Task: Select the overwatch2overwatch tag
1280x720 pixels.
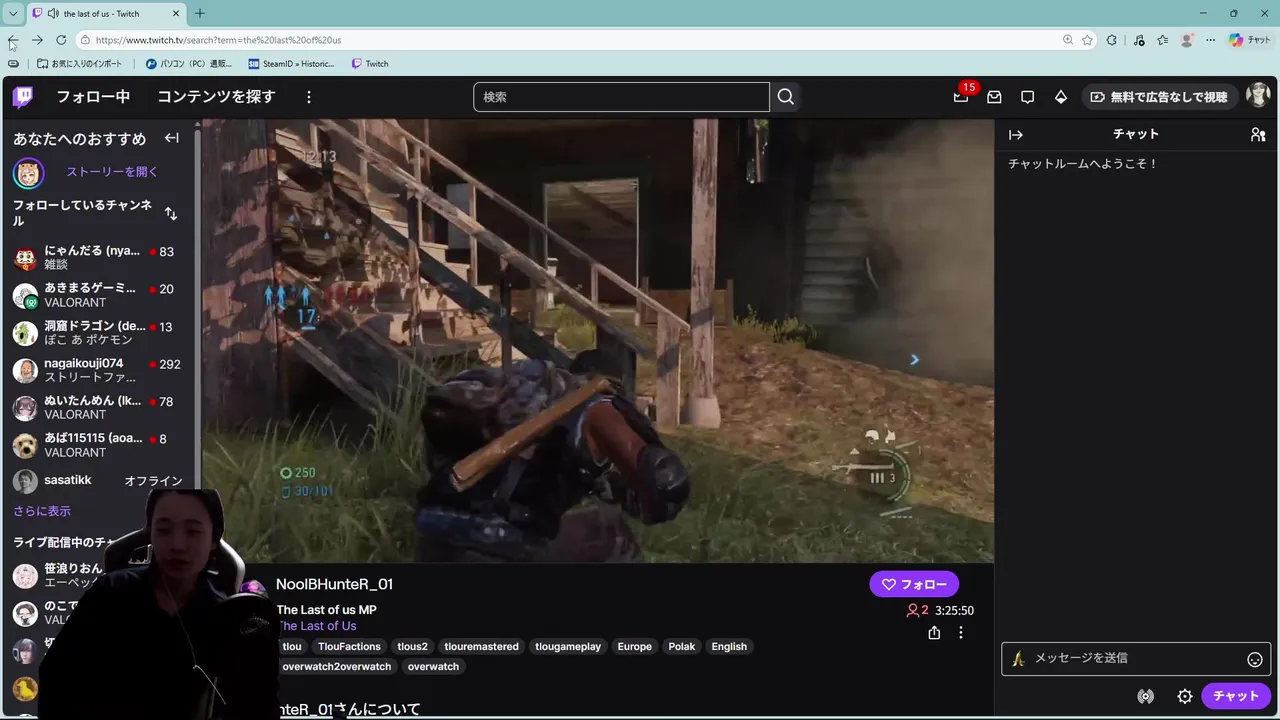Action: click(336, 667)
